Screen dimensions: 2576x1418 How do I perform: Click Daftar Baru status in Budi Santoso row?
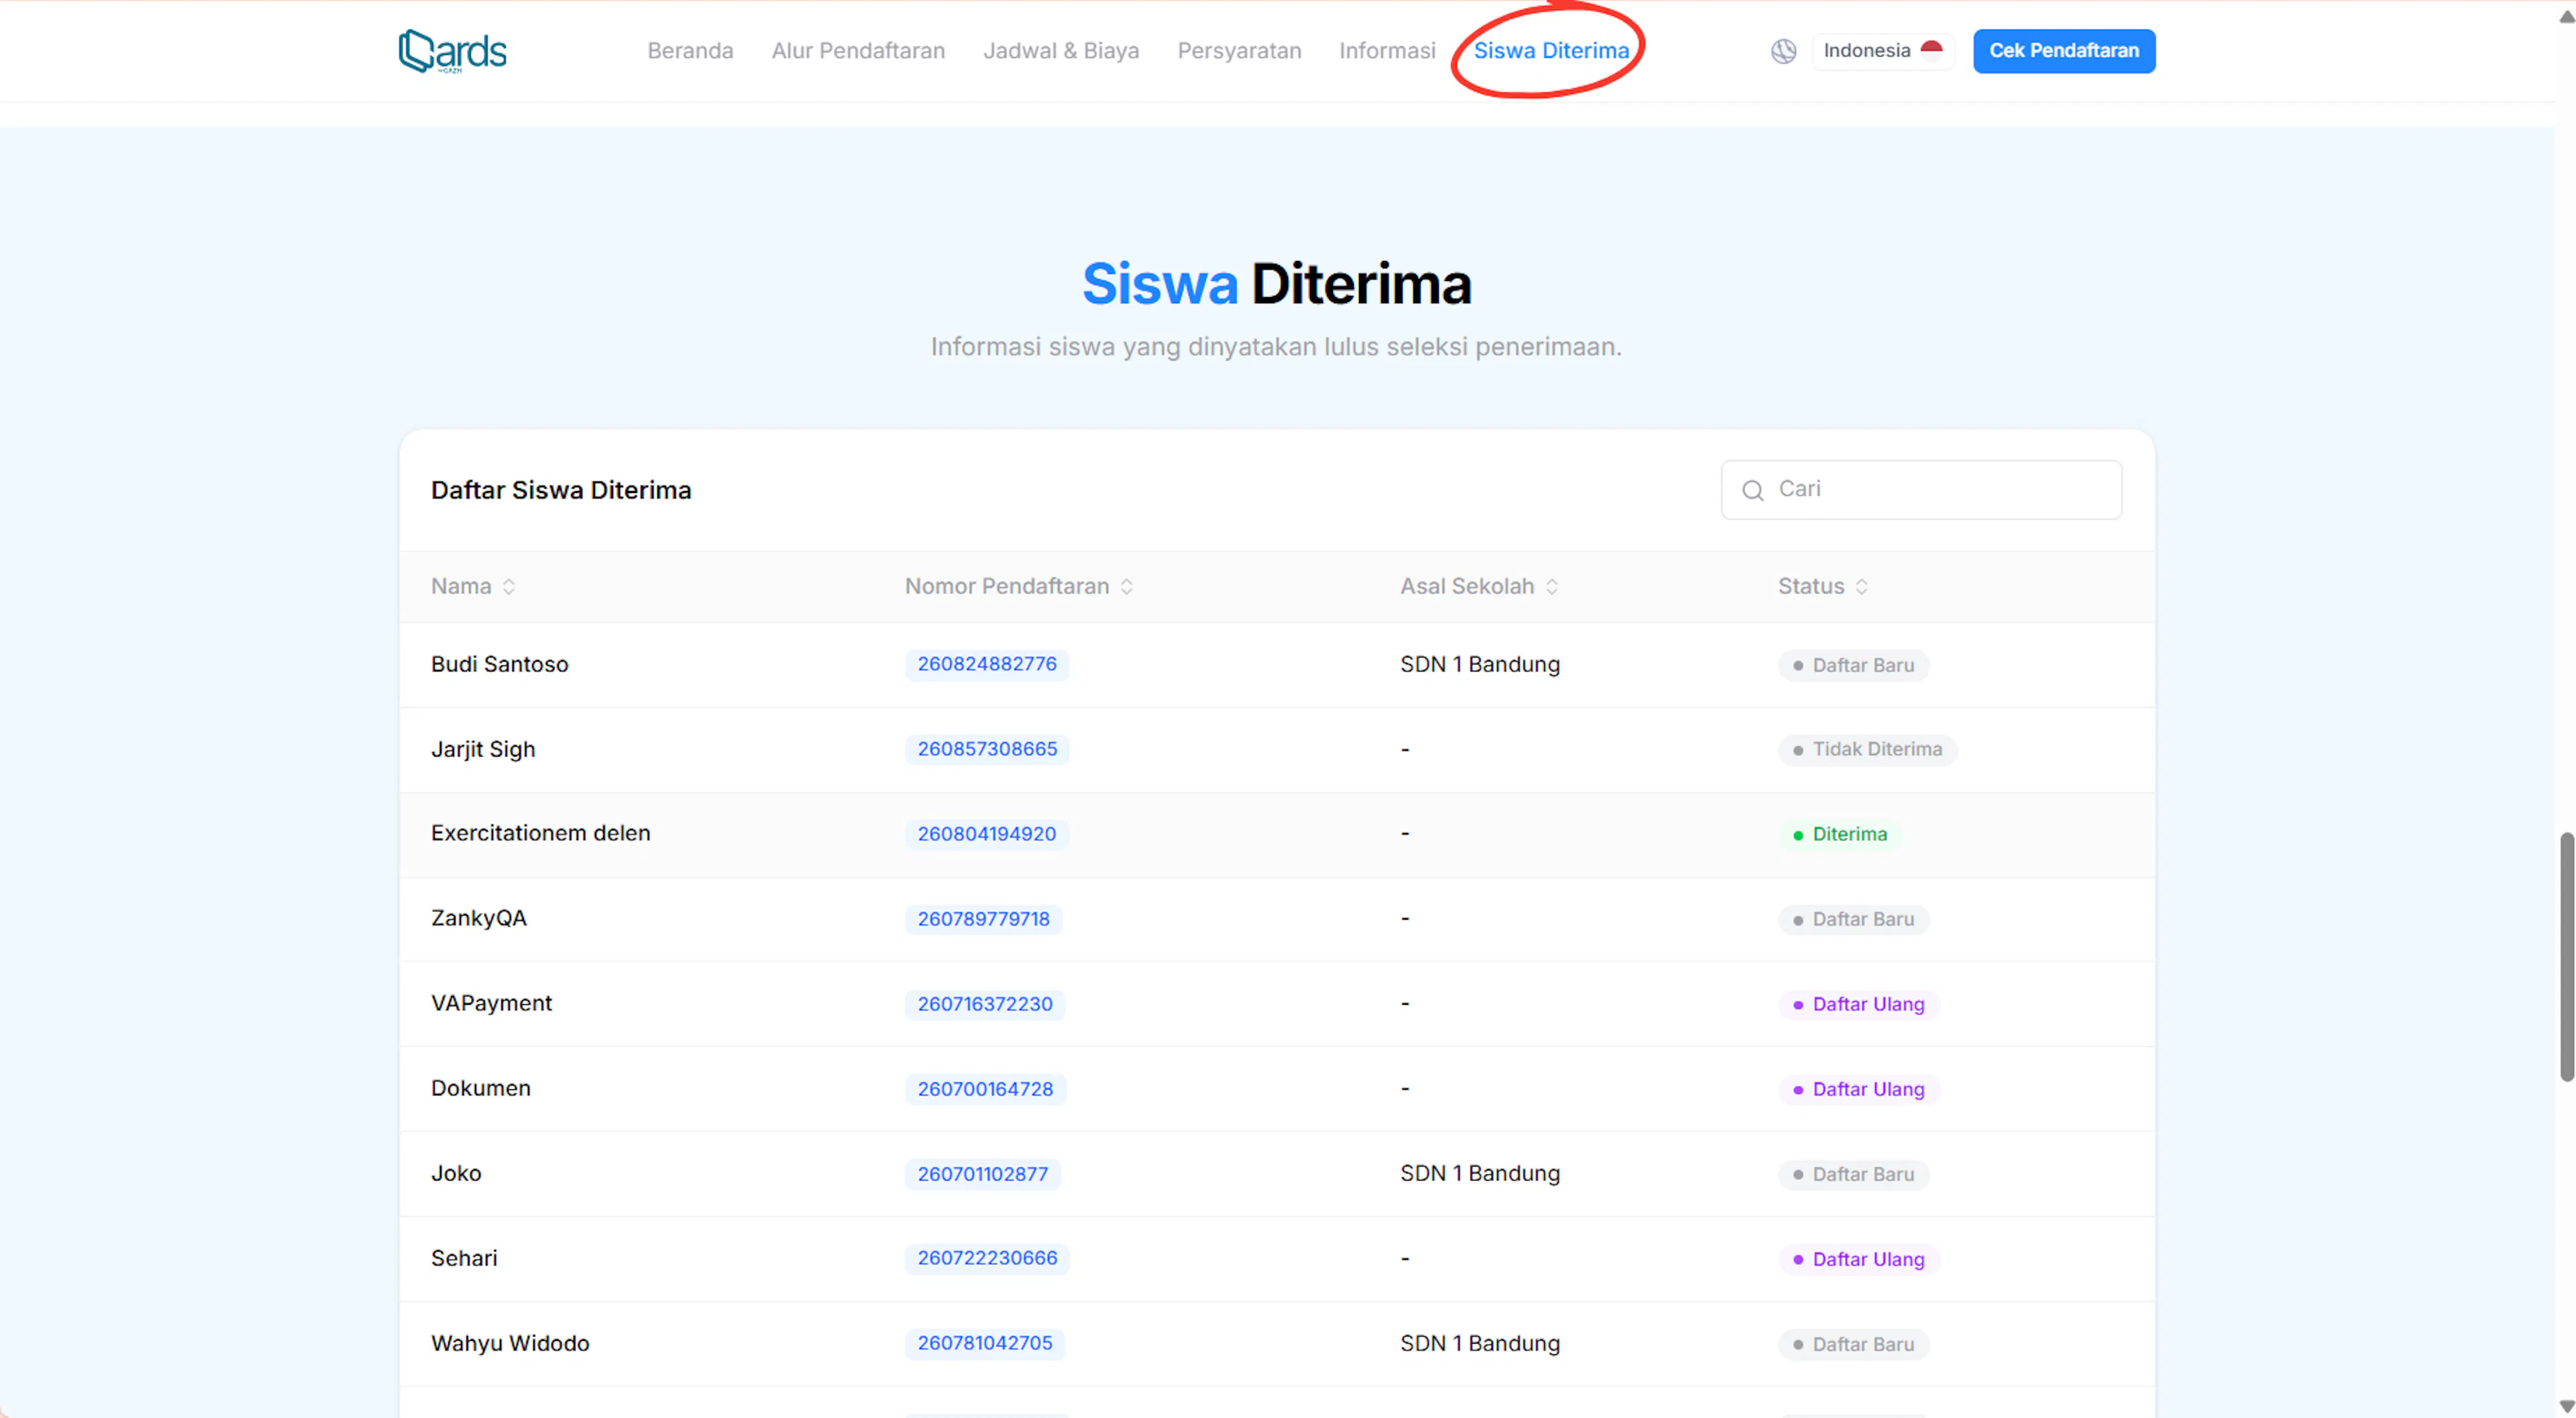1853,665
